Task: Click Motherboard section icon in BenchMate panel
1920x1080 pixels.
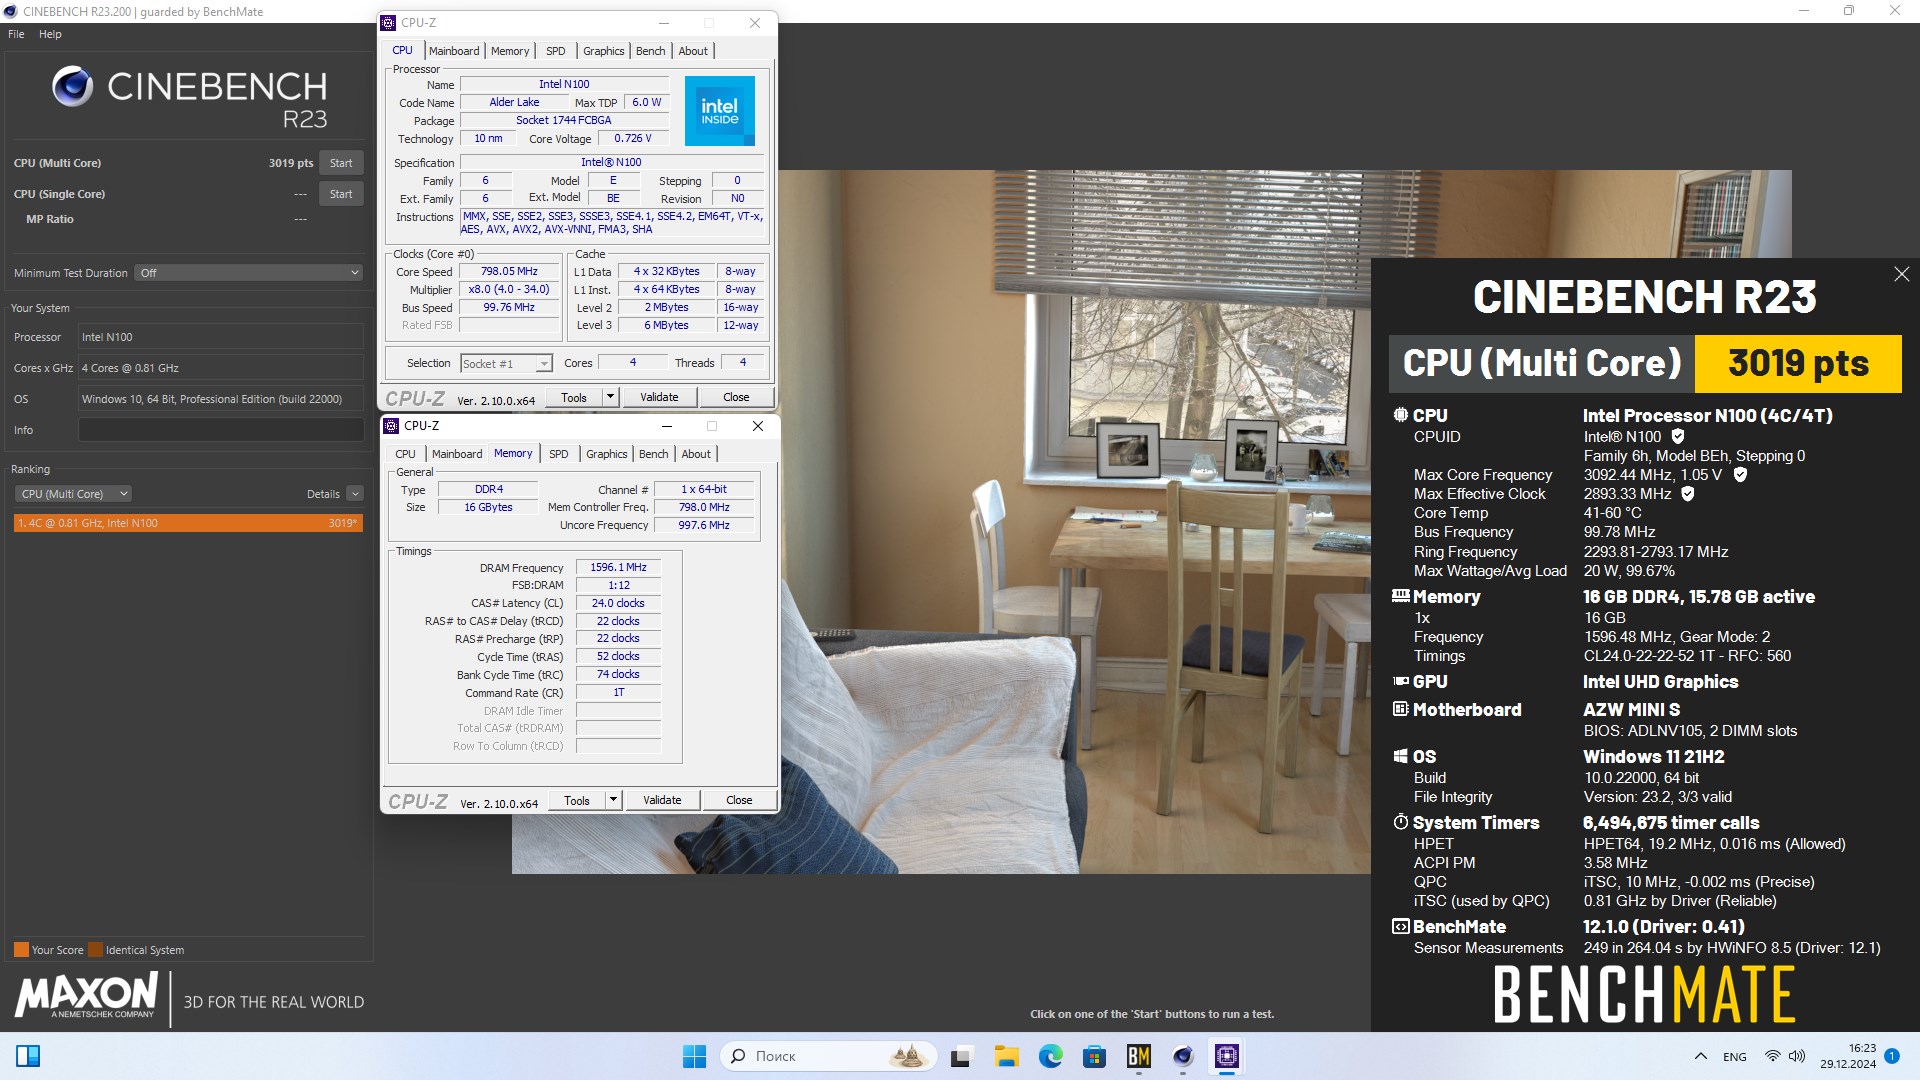Action: click(x=1401, y=709)
